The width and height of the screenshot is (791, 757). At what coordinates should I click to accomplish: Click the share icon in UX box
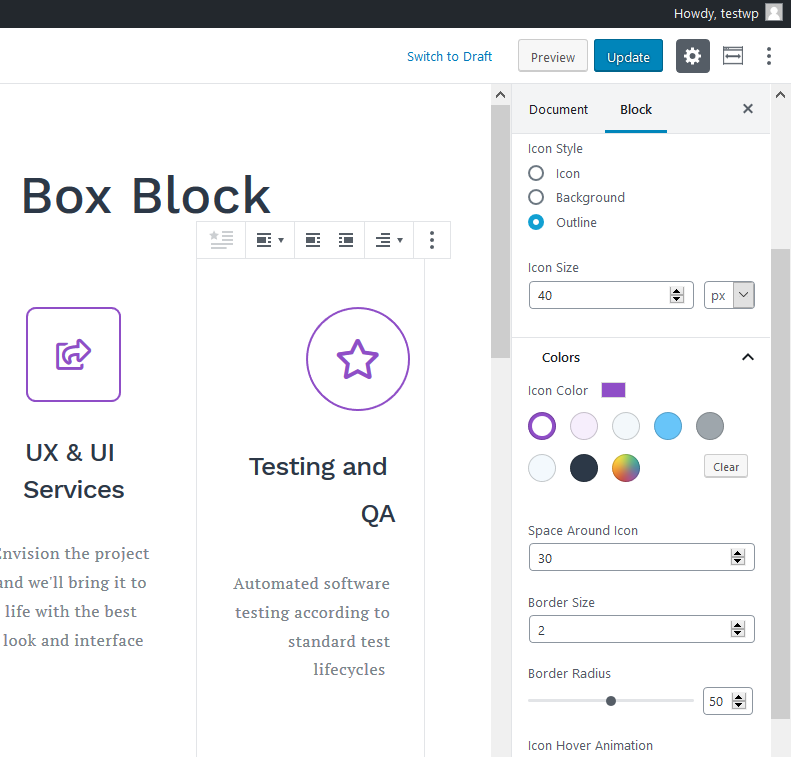click(73, 354)
